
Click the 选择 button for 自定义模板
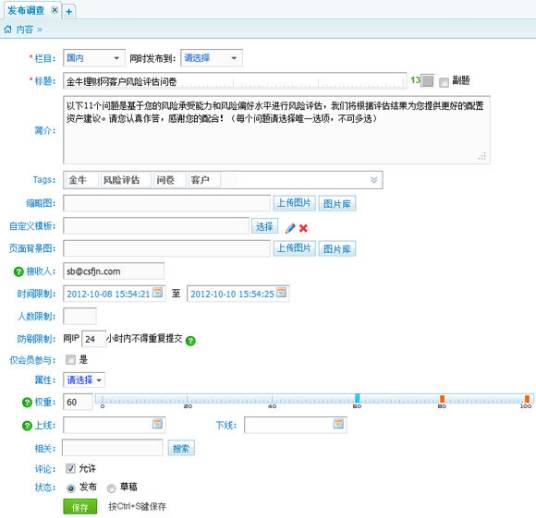(x=265, y=226)
